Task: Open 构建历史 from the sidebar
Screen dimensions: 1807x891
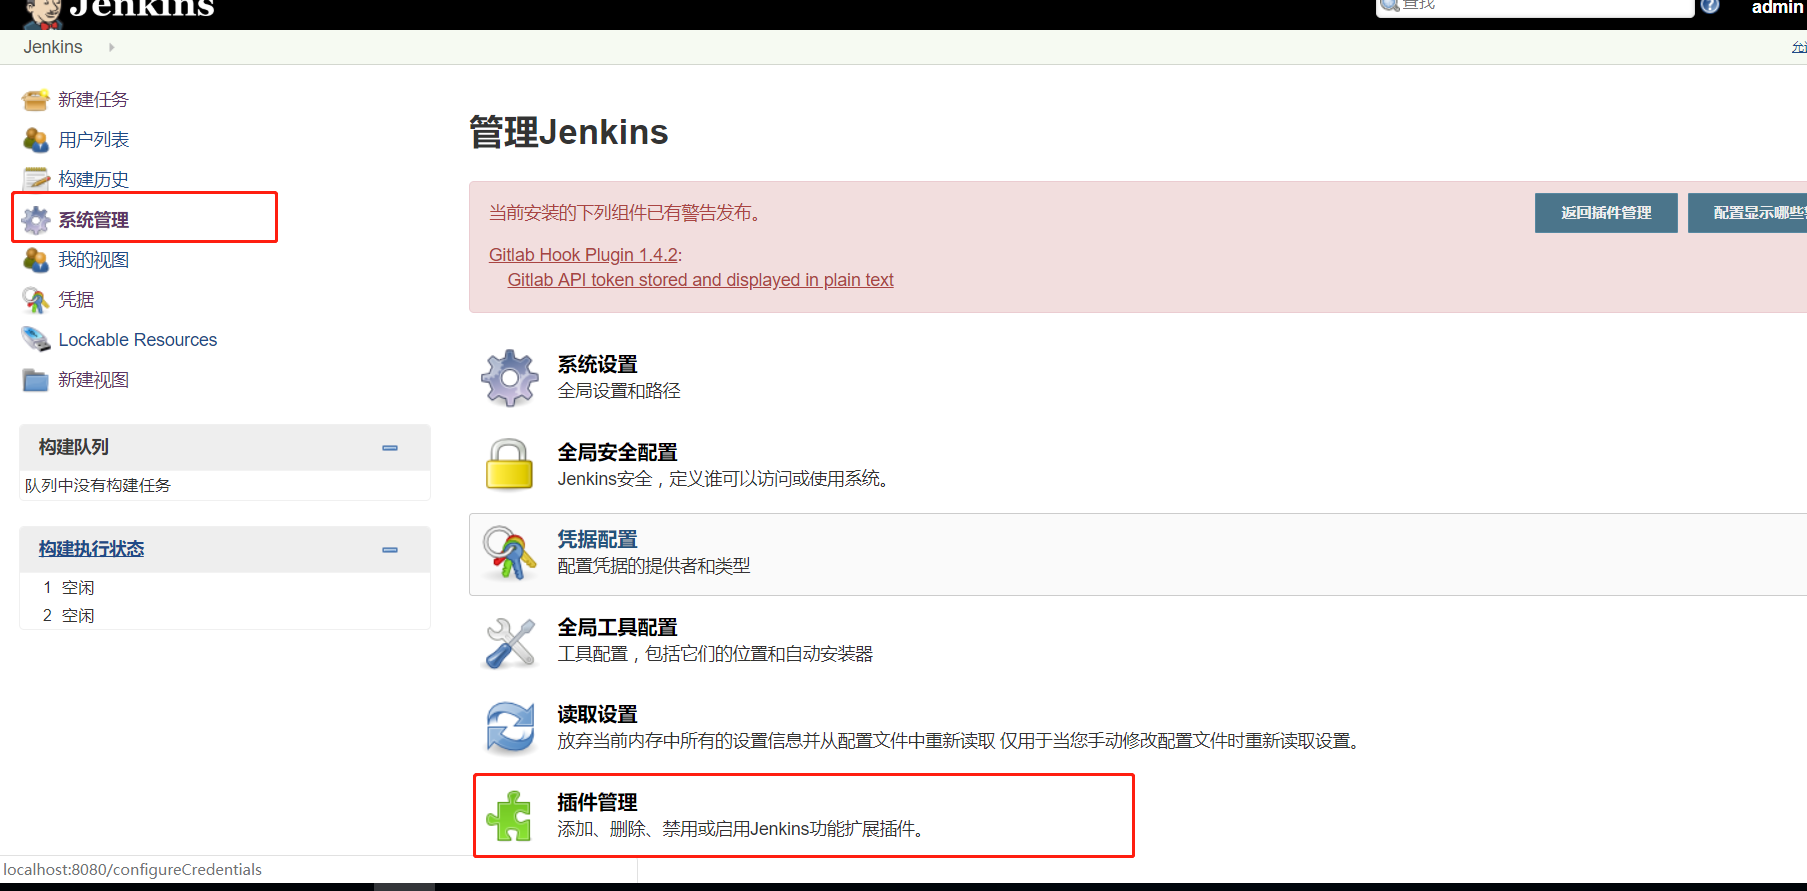Action: click(x=93, y=179)
